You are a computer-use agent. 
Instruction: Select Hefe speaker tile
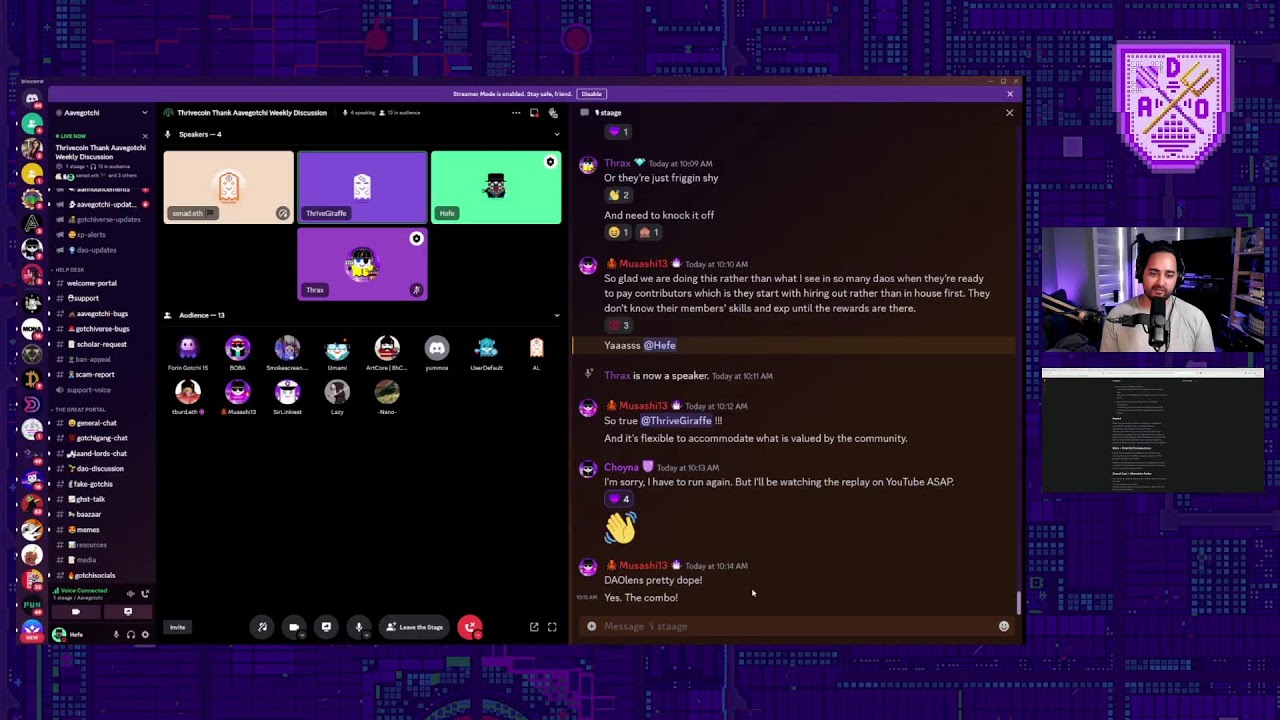tap(496, 187)
